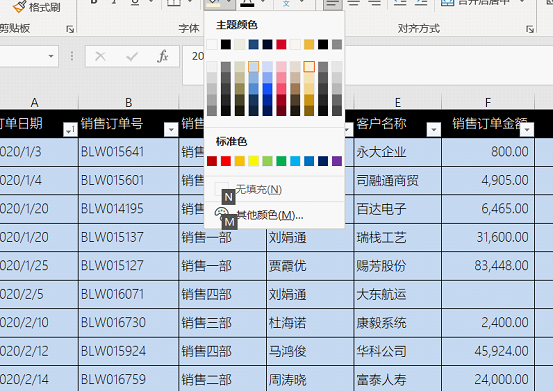Select cell containing BLW016759
This screenshot has height=391, width=553.
pyautogui.click(x=128, y=380)
